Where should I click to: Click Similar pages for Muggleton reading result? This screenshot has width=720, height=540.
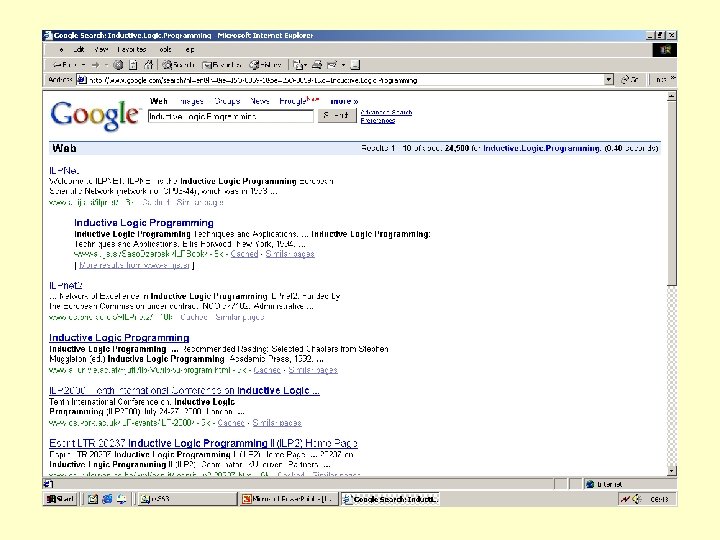tap(313, 370)
